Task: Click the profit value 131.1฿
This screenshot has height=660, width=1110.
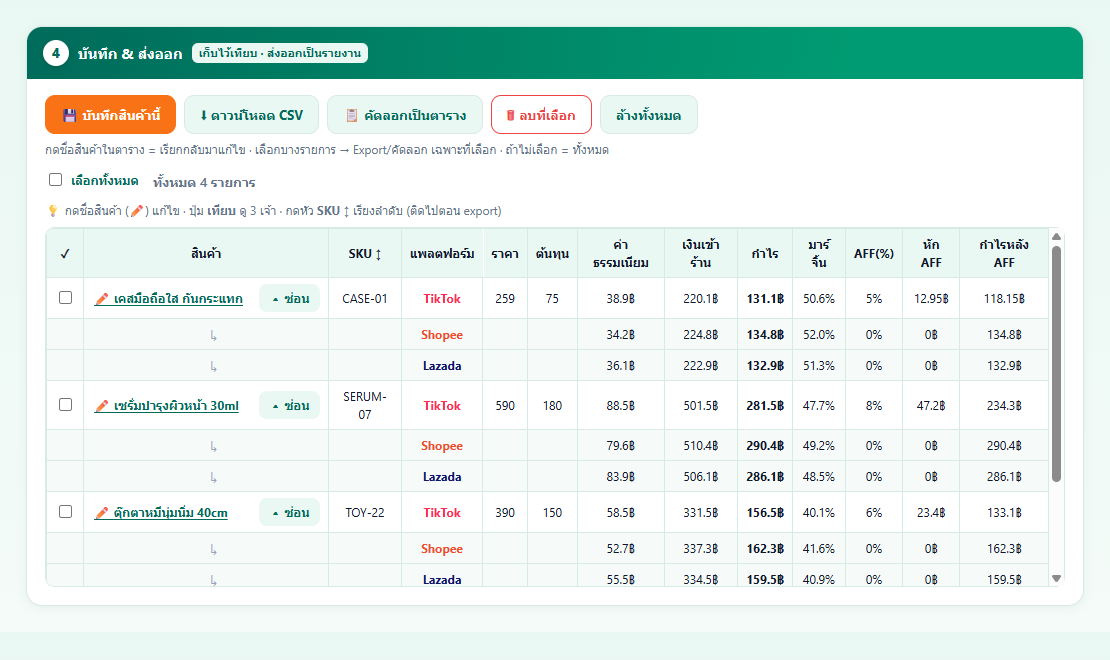Action: click(765, 299)
